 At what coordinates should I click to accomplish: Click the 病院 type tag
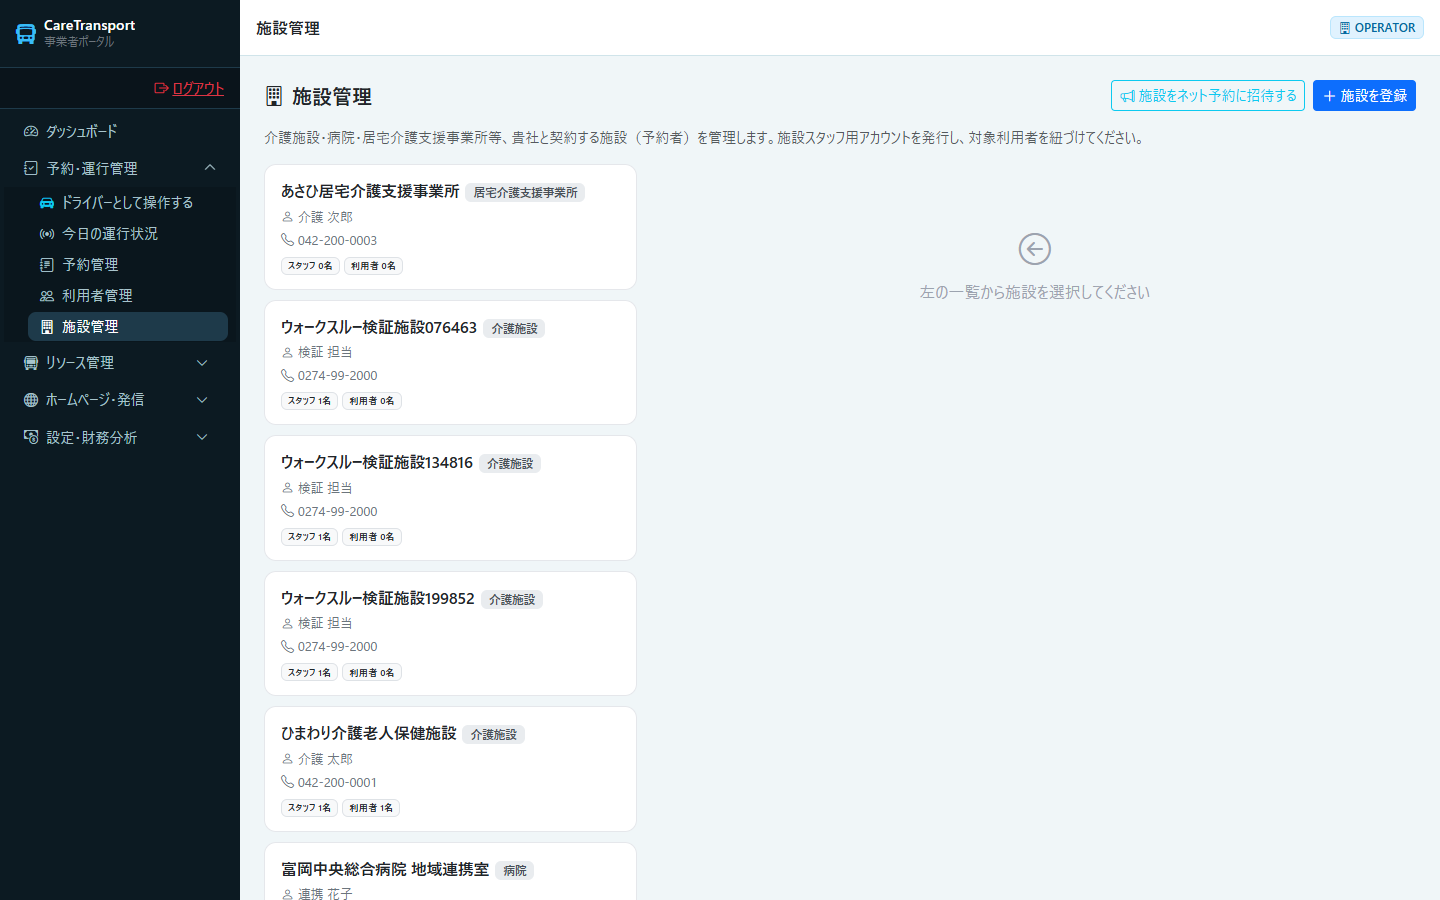pos(515,870)
